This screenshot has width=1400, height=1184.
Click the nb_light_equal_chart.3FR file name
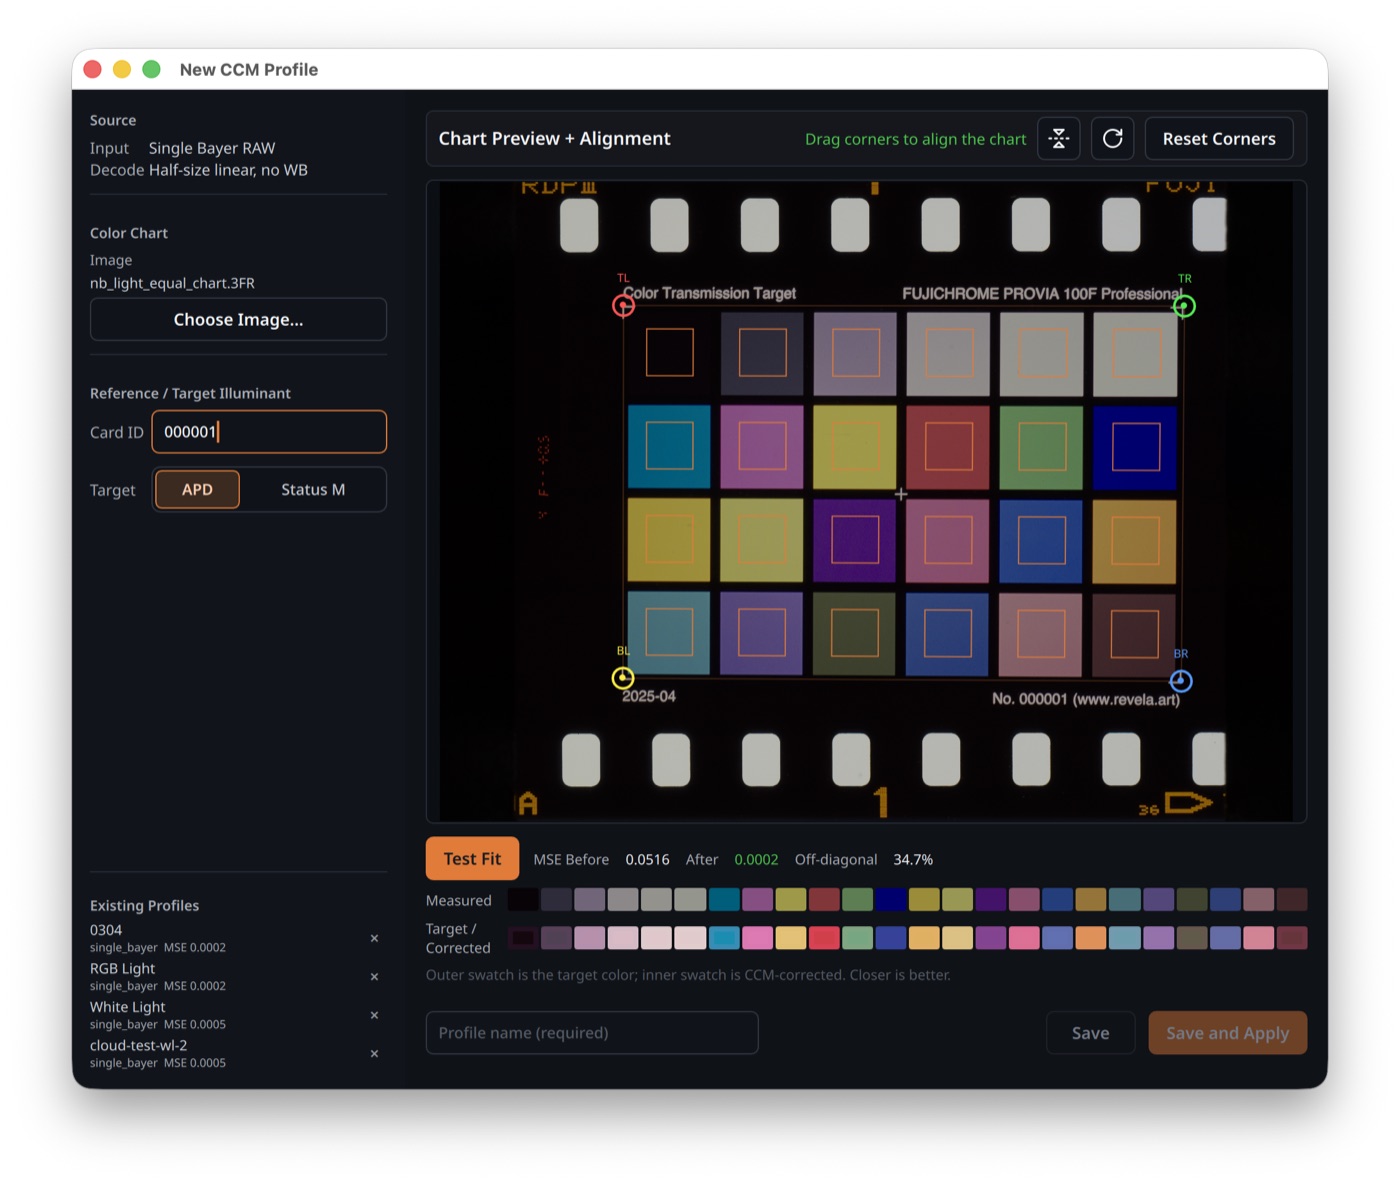pyautogui.click(x=172, y=283)
